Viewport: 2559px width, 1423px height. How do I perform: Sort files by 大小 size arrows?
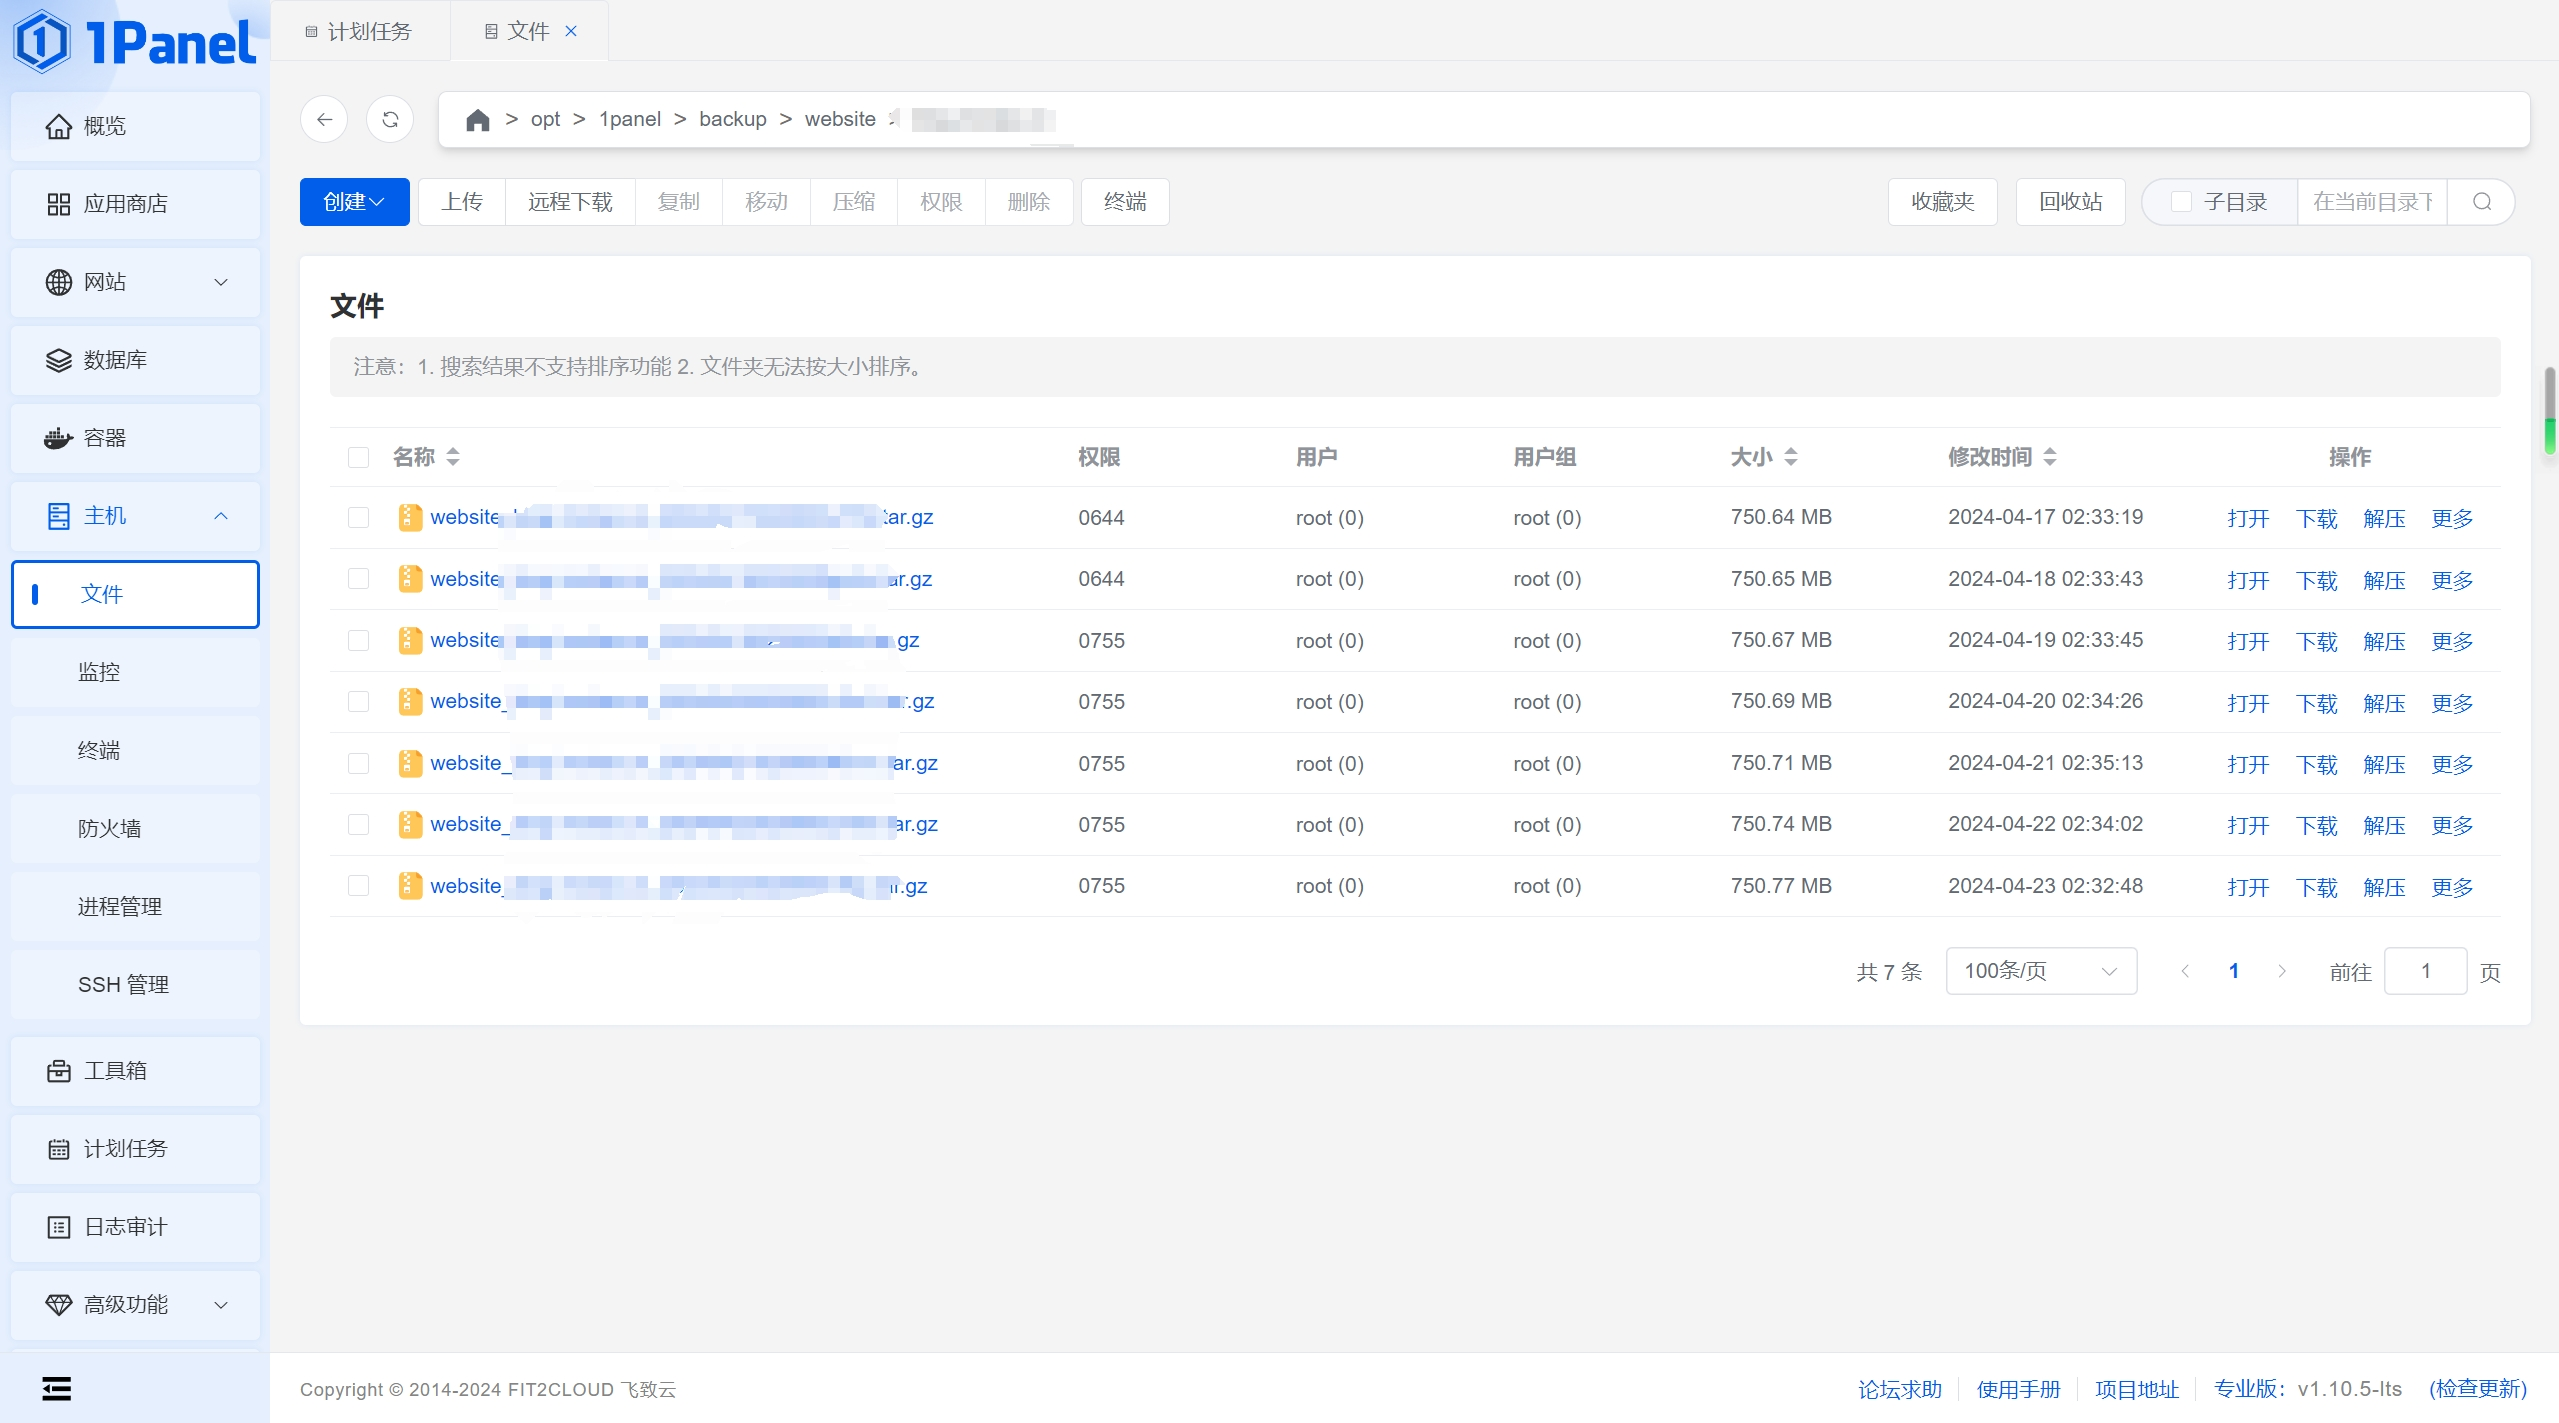point(1790,457)
